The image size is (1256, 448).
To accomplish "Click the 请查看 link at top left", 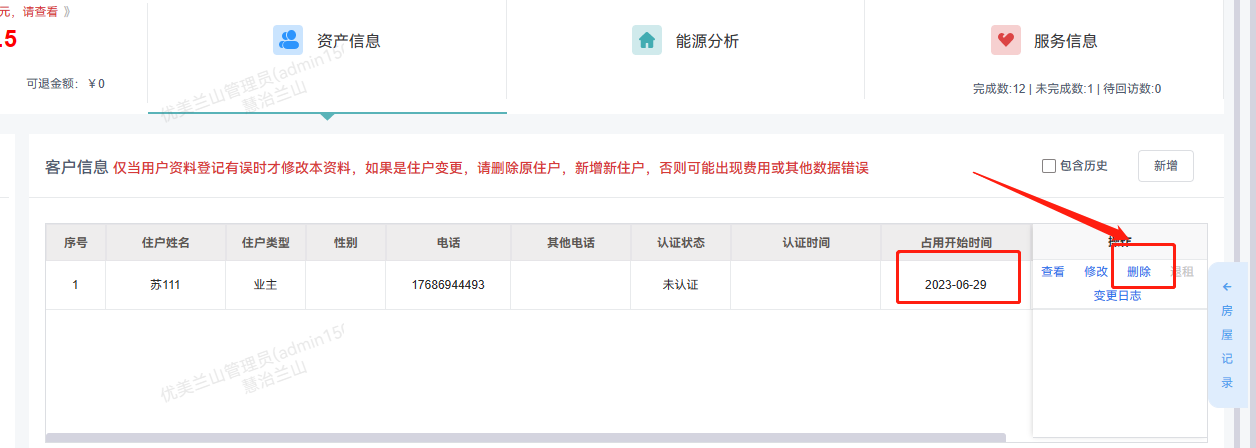I will pyautogui.click(x=41, y=12).
